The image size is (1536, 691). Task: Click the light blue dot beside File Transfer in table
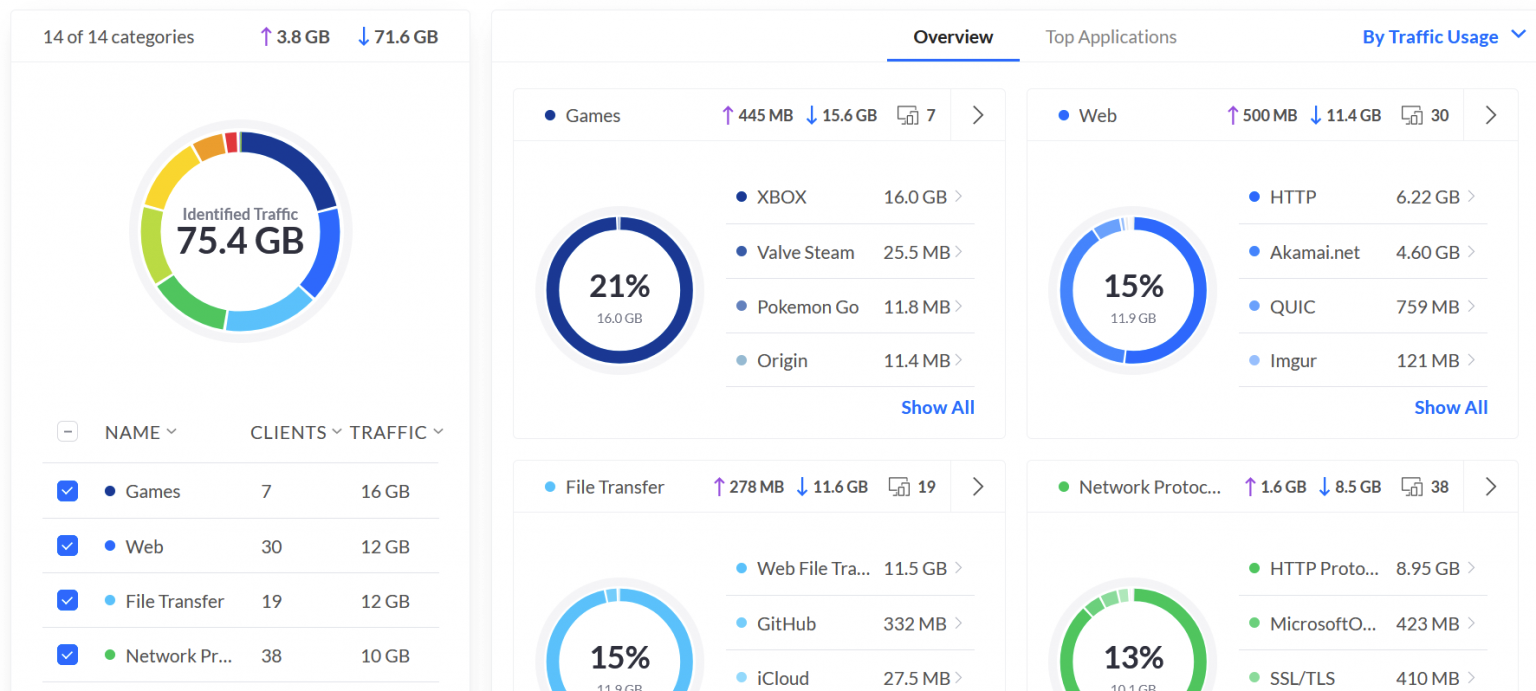coord(110,601)
